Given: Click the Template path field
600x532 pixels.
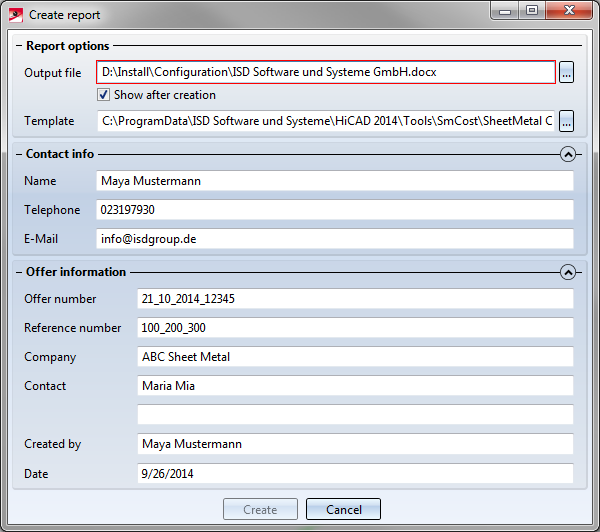Looking at the screenshot, I should [326, 121].
